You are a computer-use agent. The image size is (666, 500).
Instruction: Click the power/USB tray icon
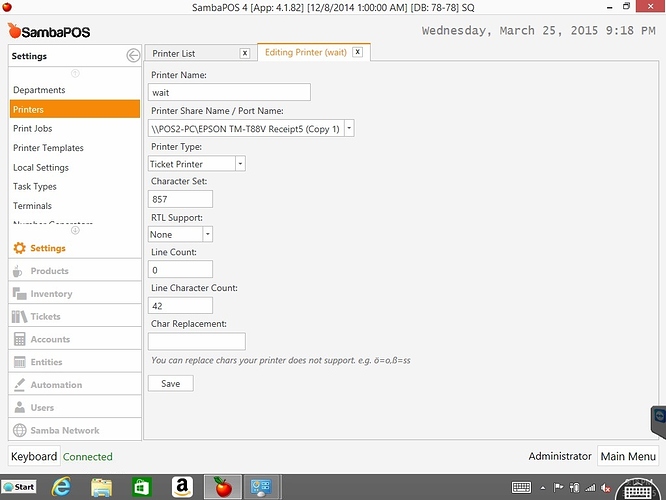point(574,488)
